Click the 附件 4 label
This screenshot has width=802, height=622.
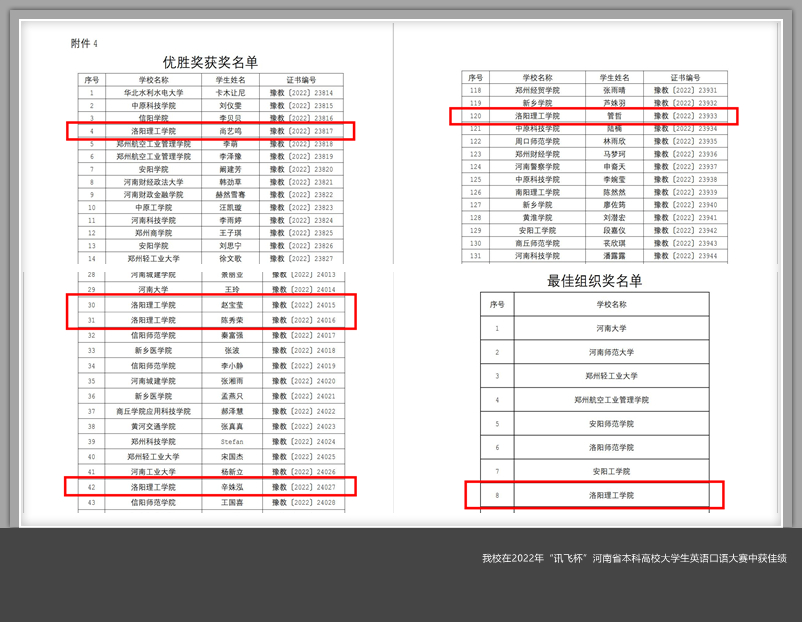point(85,43)
